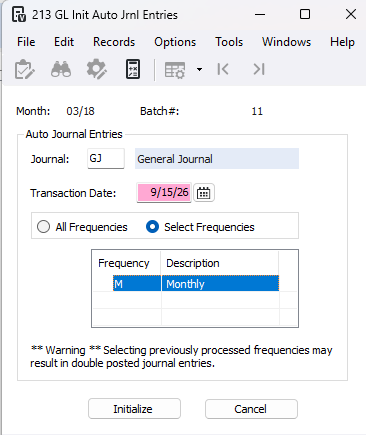Open the Transaction Date calendar picker
Viewport: 366px width, 435px height.
[x=204, y=193]
